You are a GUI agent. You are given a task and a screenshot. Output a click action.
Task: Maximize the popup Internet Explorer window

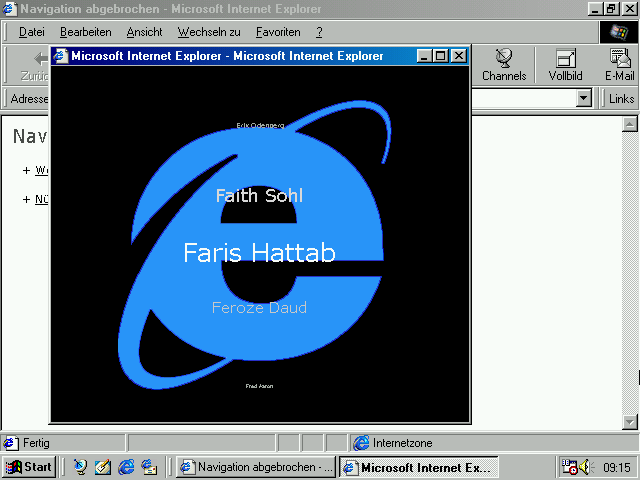click(x=440, y=56)
